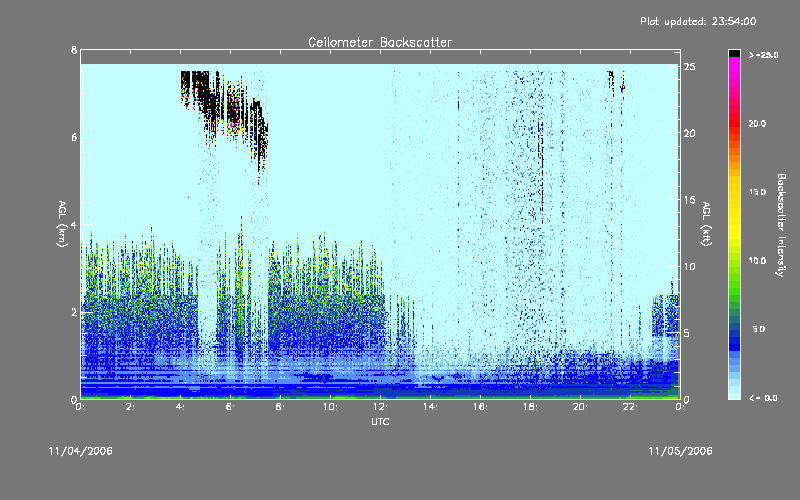The image size is (800, 500).
Task: Click the "5" tick on the kft axis
Action: [x=687, y=333]
